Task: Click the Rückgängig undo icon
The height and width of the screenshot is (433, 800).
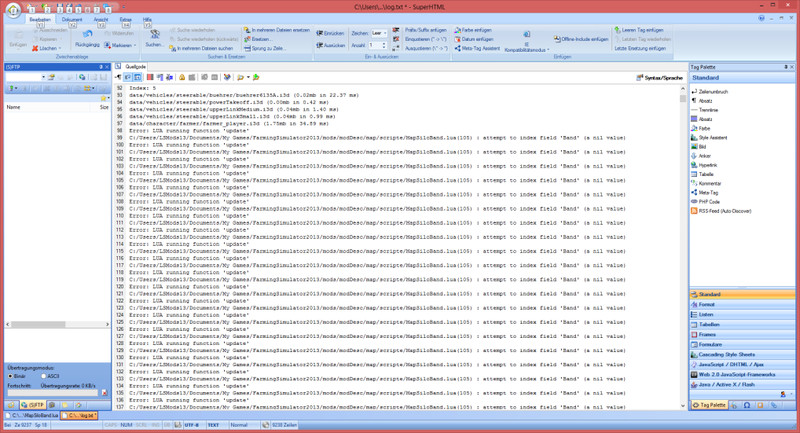Action: [87, 34]
